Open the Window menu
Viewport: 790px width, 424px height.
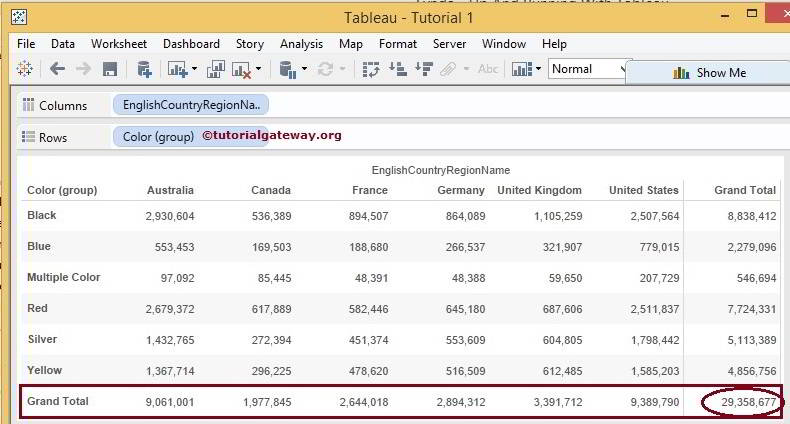click(x=504, y=44)
